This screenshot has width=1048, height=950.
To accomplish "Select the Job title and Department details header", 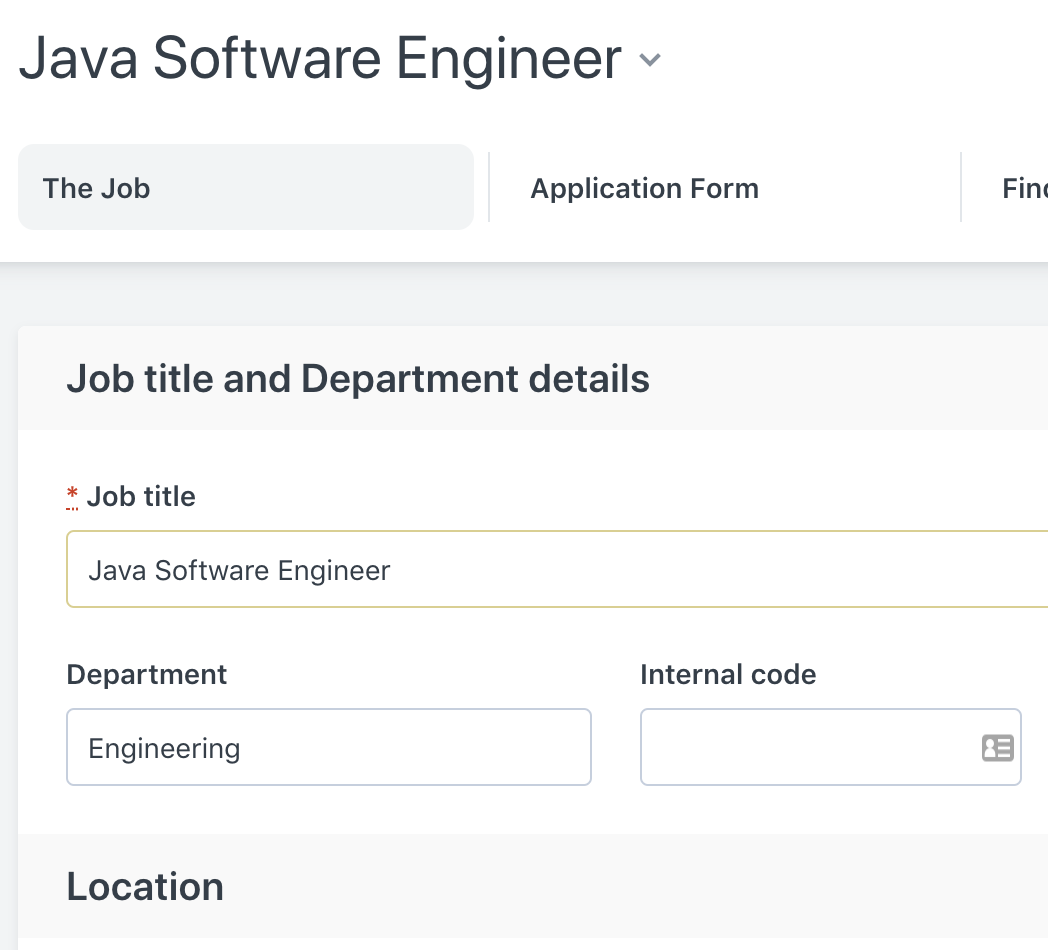I will coord(358,380).
